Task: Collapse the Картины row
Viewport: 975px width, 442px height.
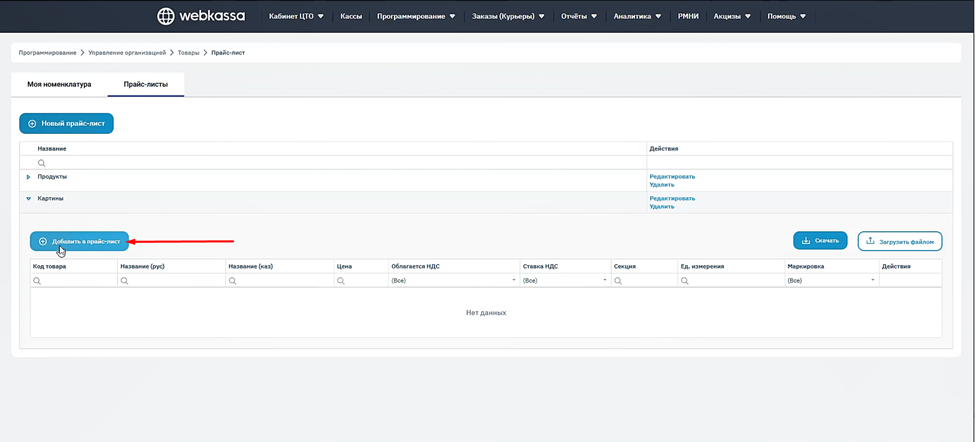Action: 29,199
